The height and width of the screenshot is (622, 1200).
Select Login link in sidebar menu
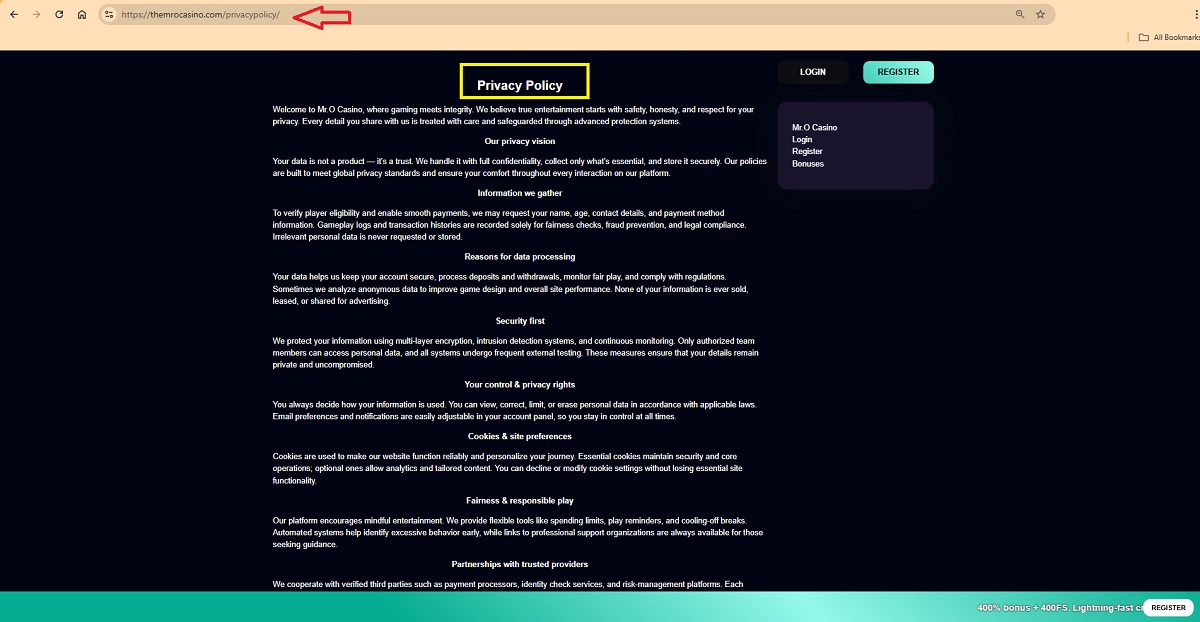802,140
